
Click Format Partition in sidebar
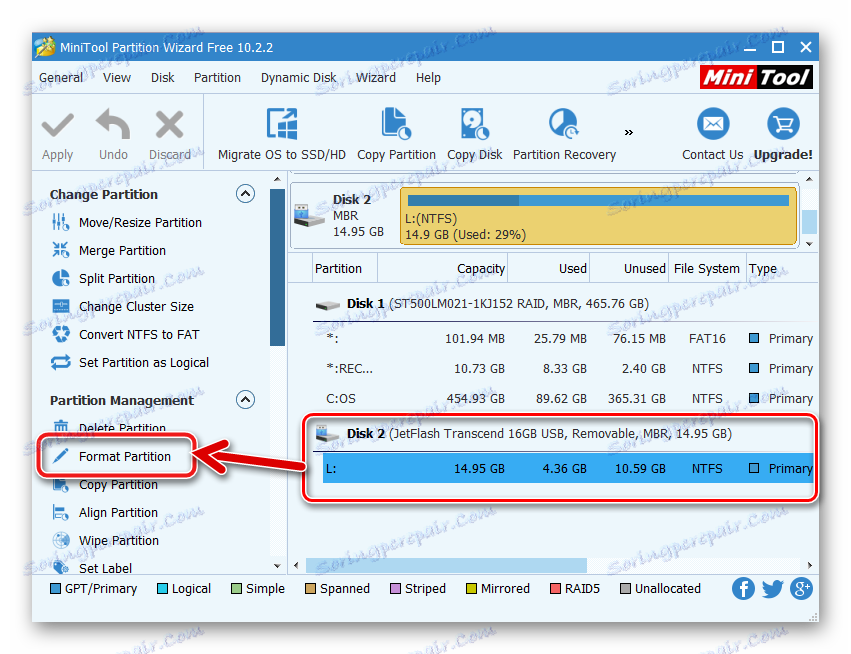(x=112, y=456)
